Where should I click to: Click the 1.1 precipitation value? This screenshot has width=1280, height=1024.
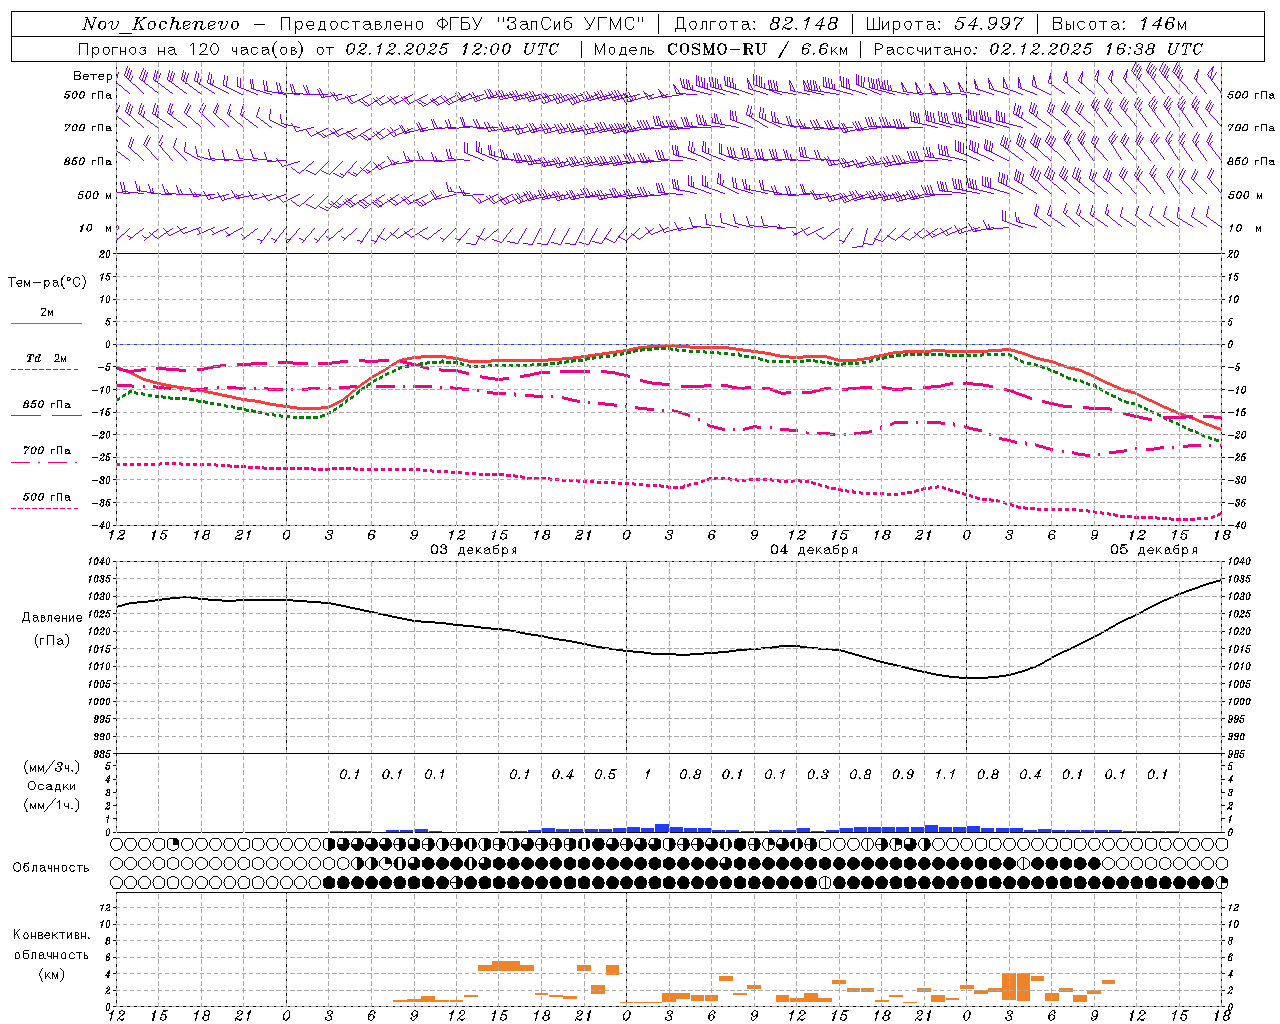pos(945,775)
